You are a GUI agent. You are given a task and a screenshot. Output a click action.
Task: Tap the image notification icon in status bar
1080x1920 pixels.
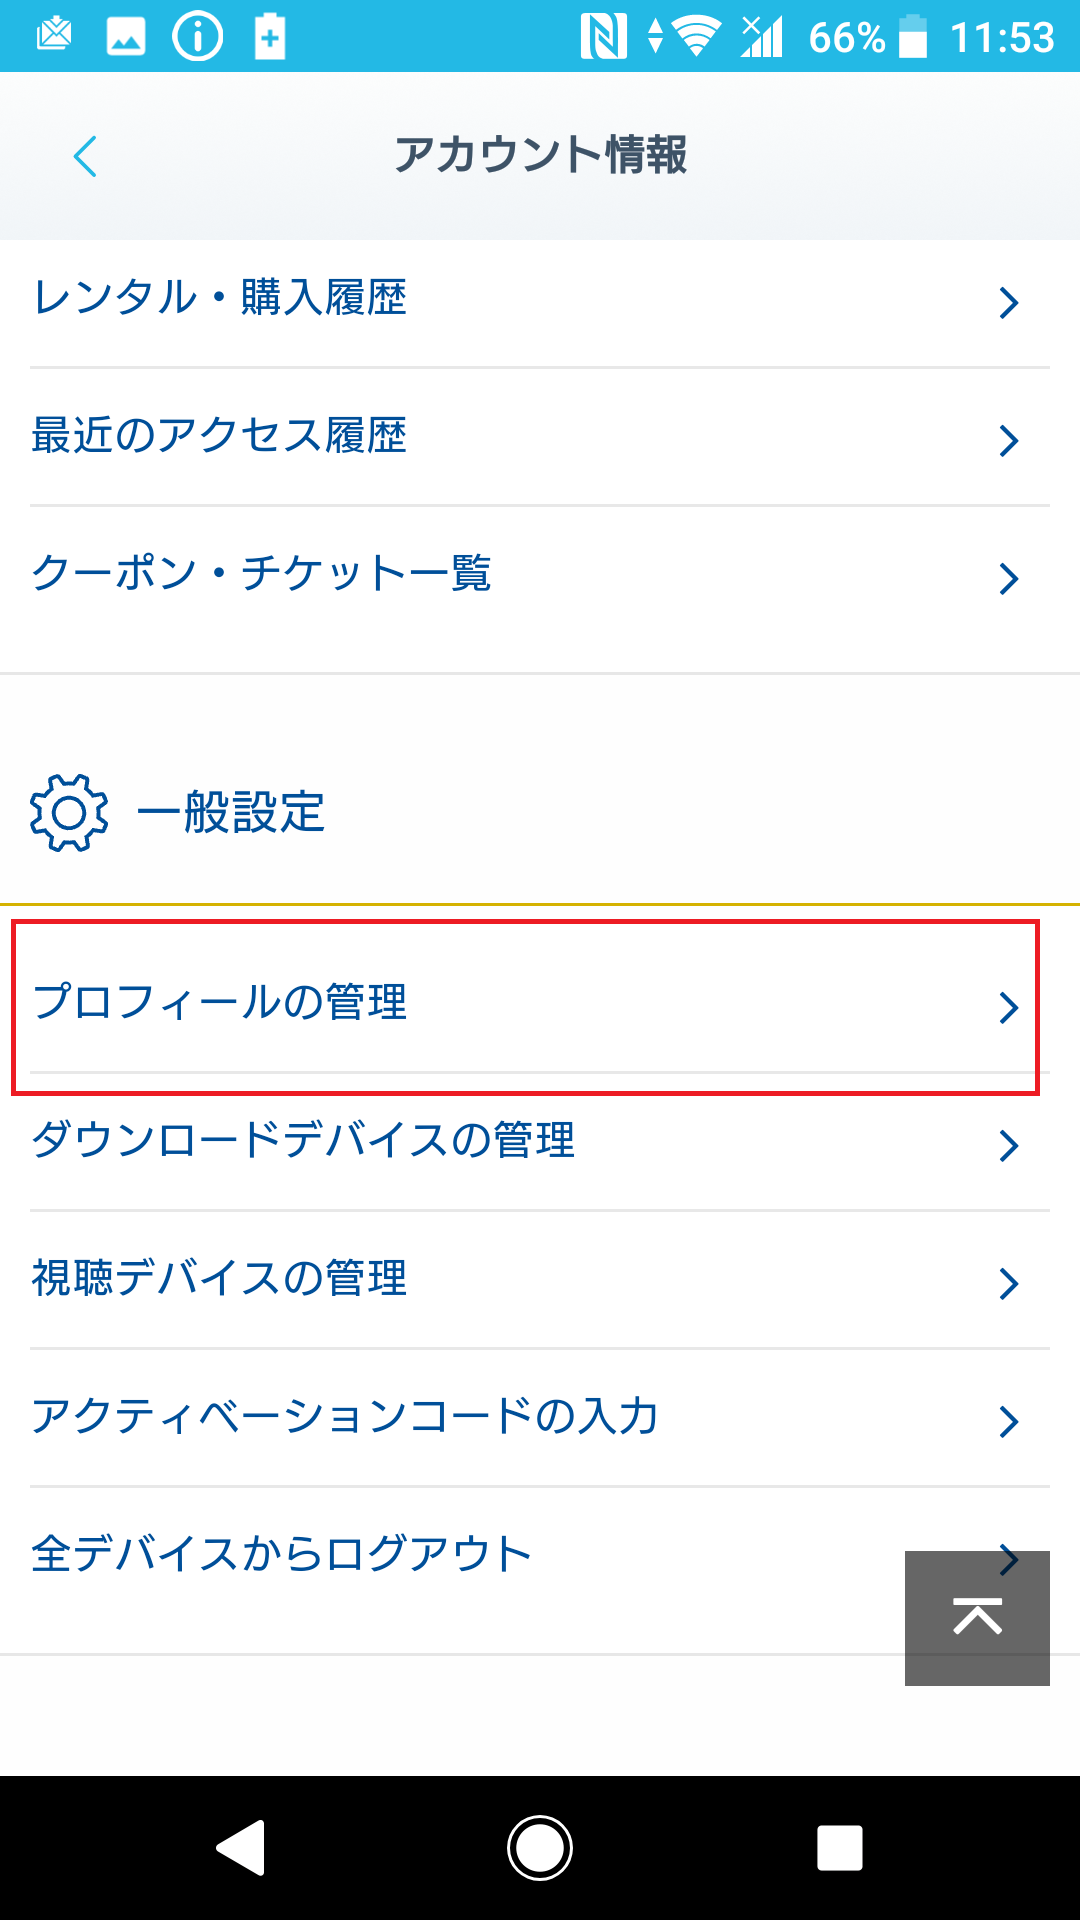tap(126, 38)
